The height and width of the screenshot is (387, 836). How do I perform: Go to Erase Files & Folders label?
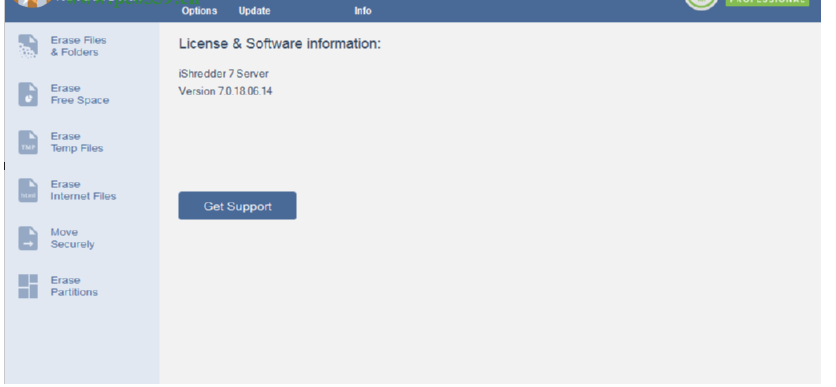pos(78,46)
